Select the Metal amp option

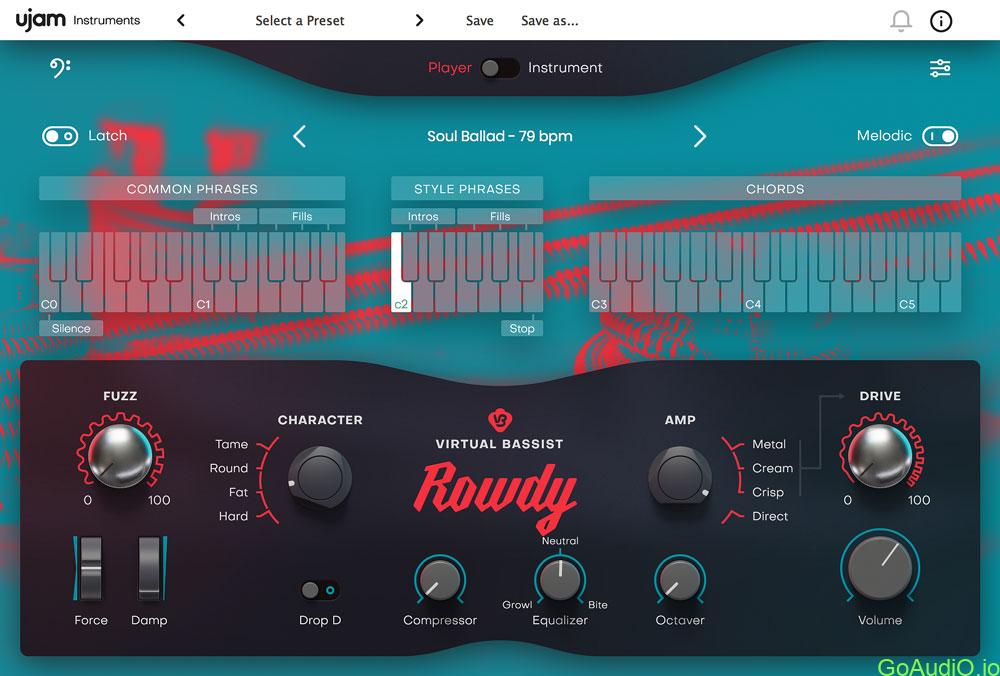tap(768, 444)
